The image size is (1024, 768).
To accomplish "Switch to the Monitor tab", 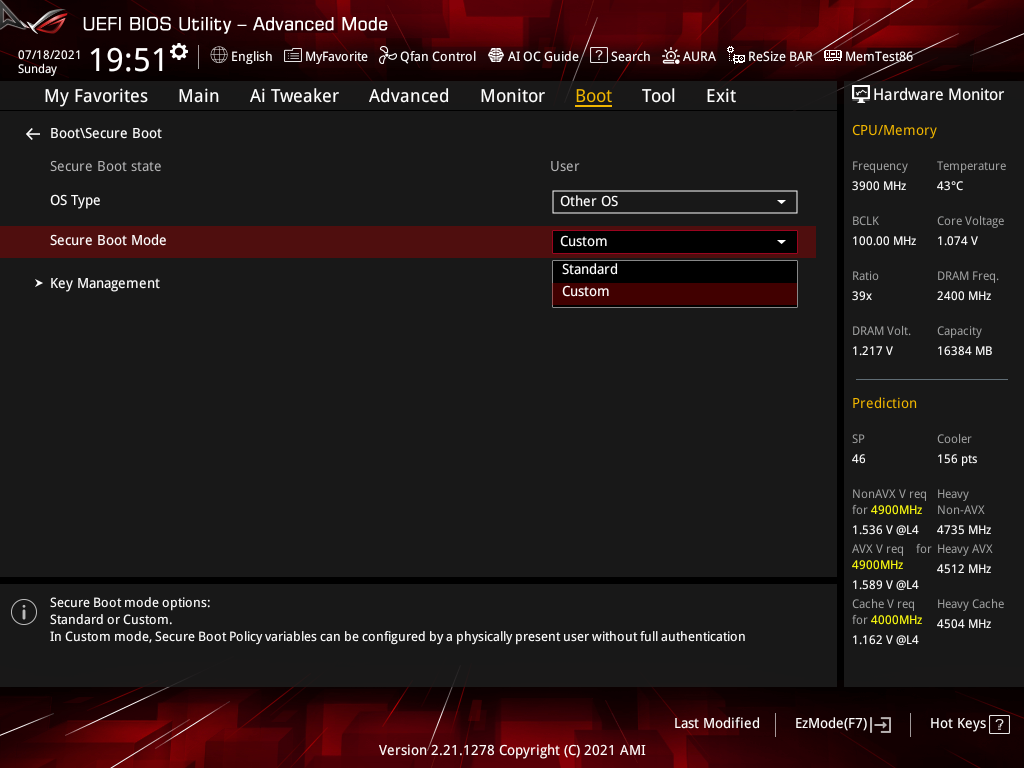I will click(512, 95).
